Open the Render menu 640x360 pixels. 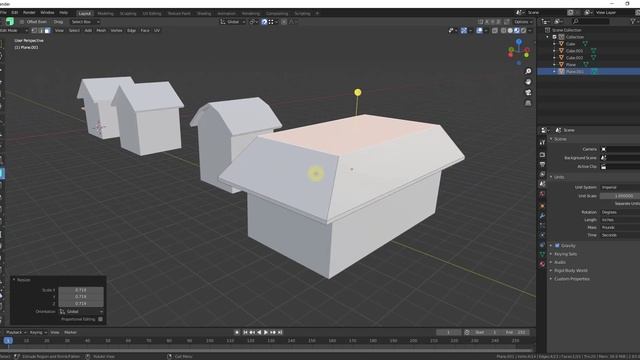point(29,13)
